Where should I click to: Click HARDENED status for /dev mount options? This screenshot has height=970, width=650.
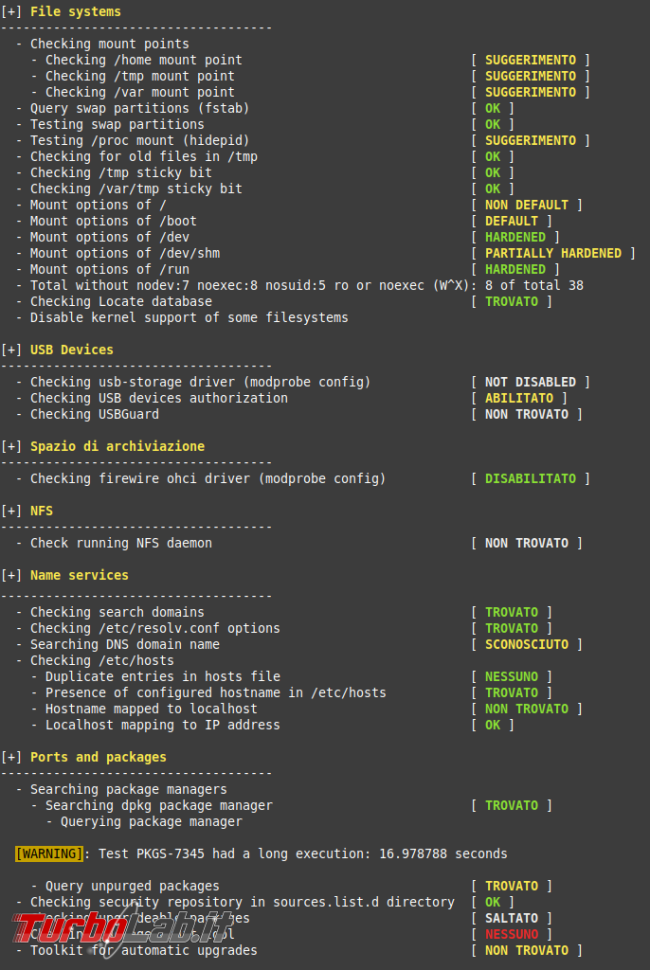point(515,237)
